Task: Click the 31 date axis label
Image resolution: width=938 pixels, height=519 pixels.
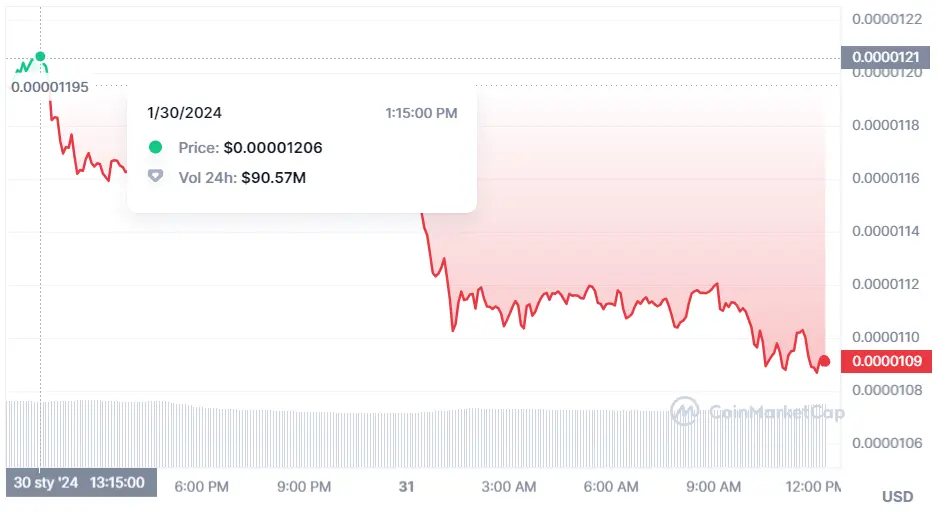Action: (406, 486)
